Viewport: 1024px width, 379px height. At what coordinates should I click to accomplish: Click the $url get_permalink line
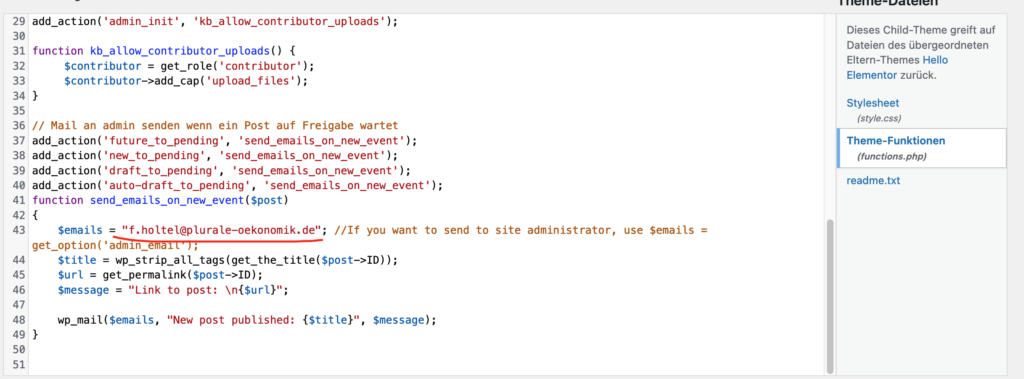point(160,274)
